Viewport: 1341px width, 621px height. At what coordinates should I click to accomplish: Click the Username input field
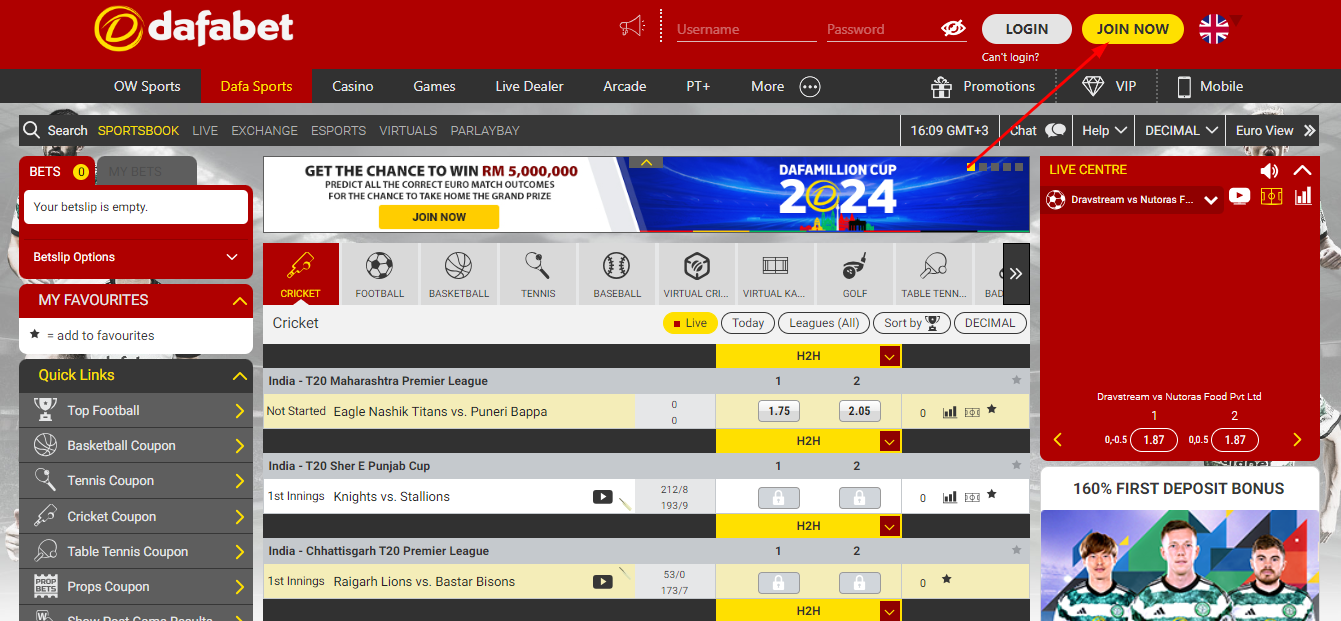click(745, 30)
